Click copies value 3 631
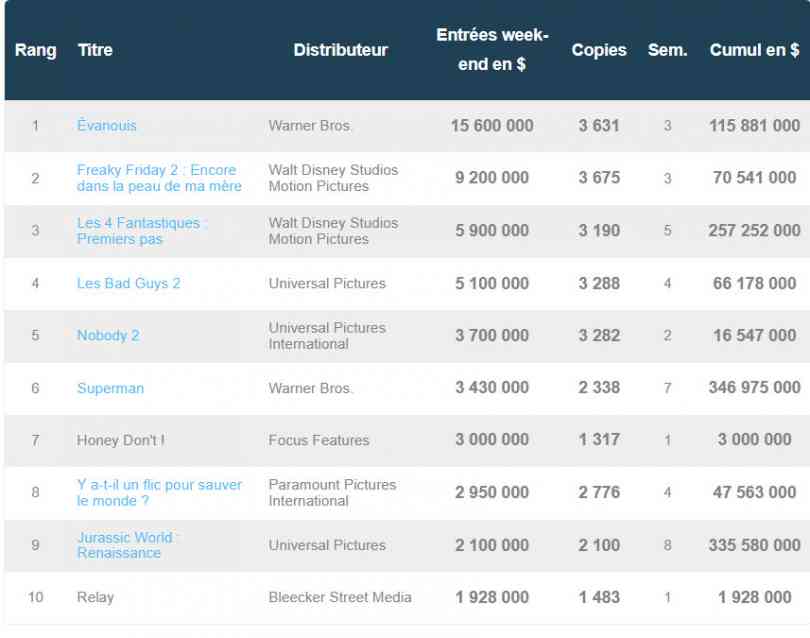The width and height of the screenshot is (810, 638). pos(599,126)
